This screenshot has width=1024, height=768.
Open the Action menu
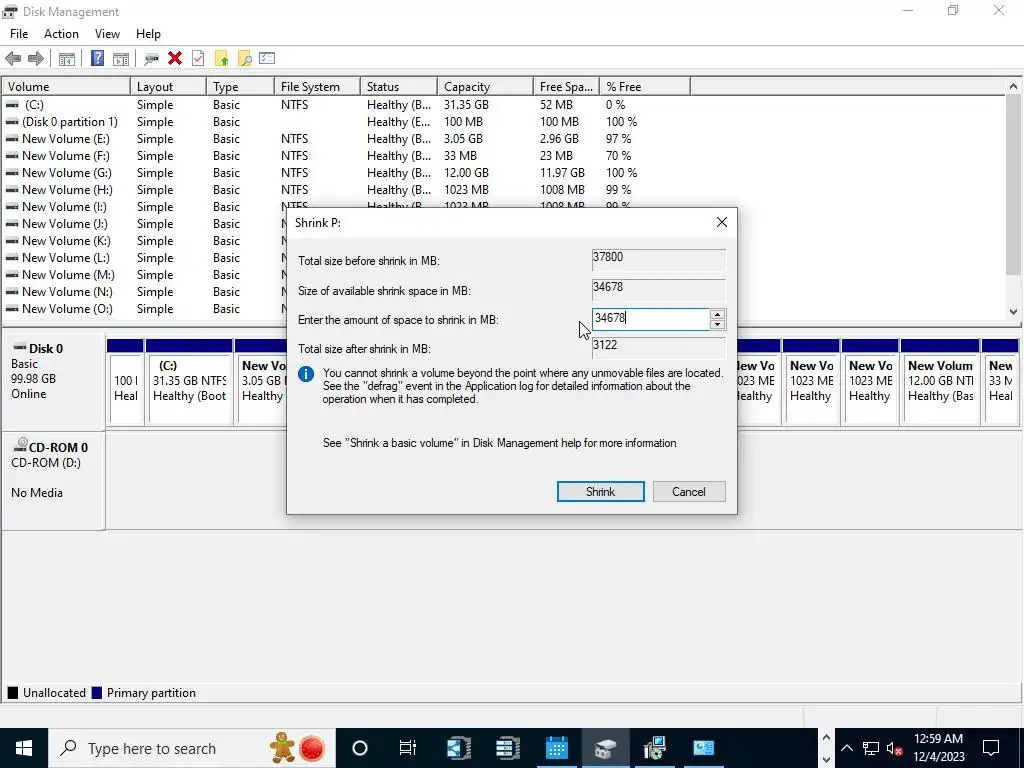tap(61, 34)
